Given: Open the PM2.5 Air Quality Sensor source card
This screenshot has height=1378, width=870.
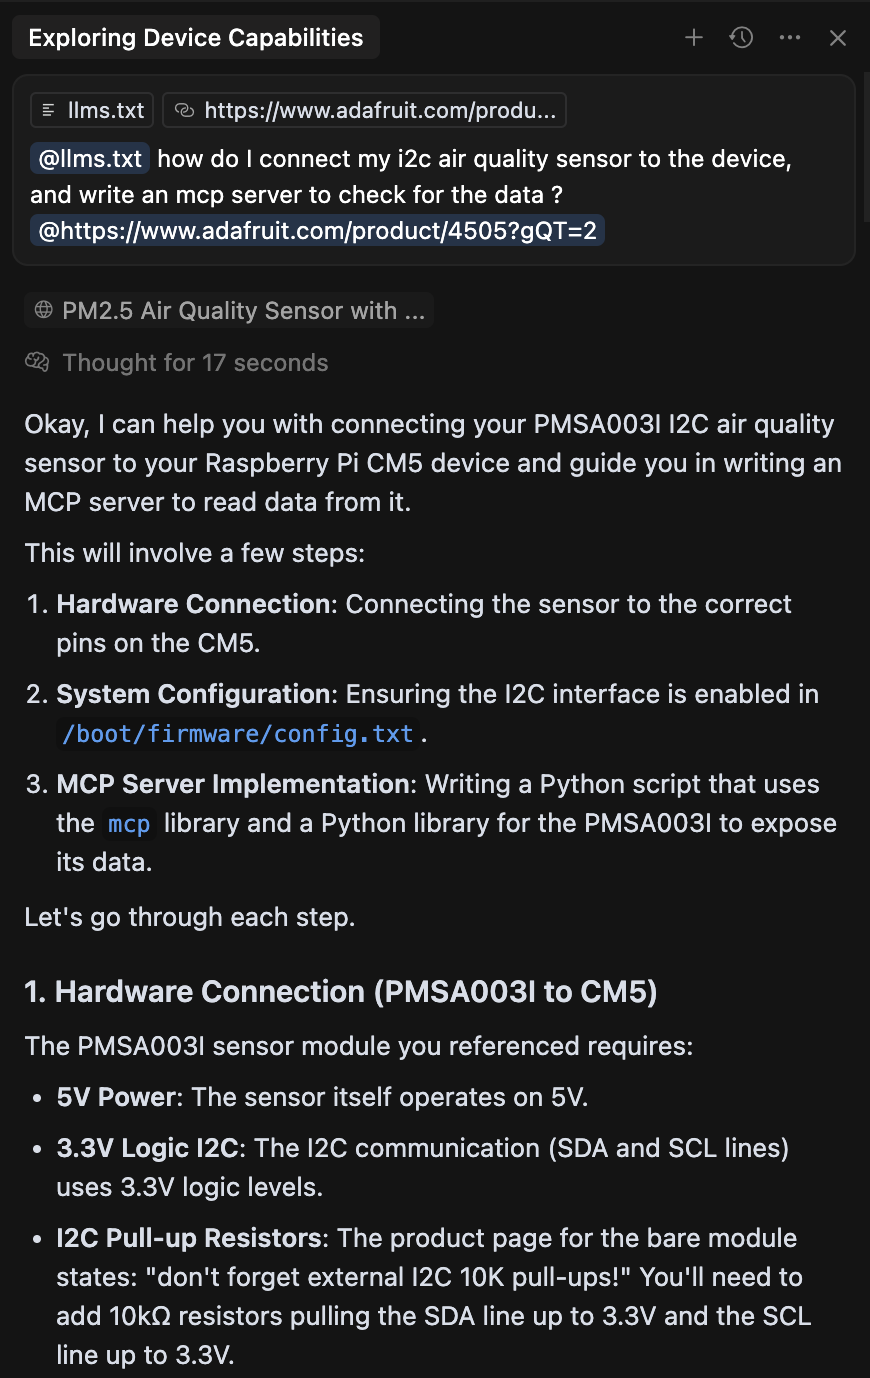Looking at the screenshot, I should [228, 310].
